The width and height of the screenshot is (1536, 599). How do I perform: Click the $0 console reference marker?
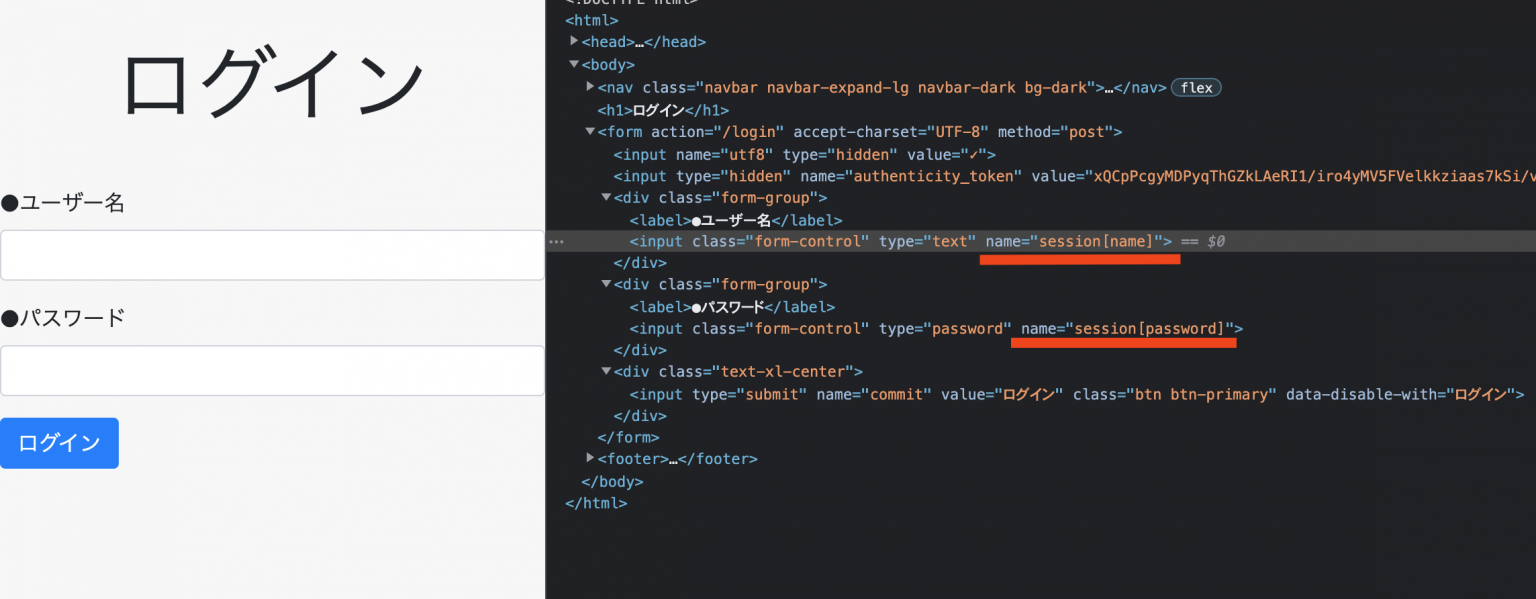1216,241
